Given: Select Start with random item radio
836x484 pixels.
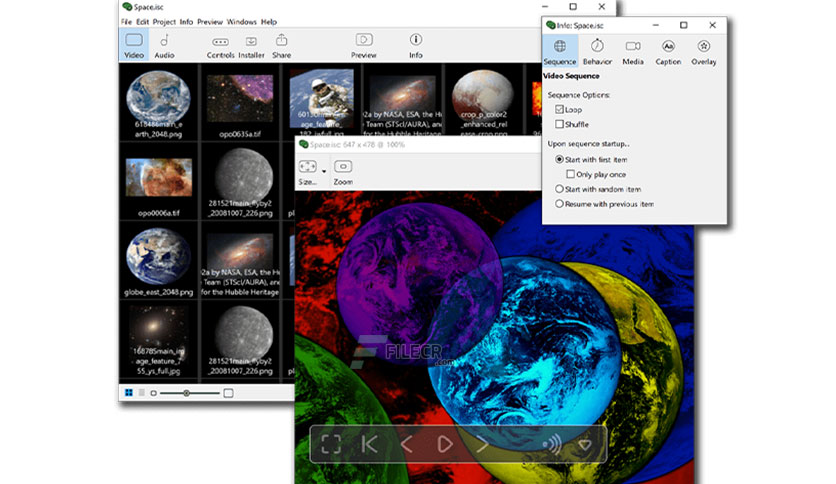Looking at the screenshot, I should [559, 189].
